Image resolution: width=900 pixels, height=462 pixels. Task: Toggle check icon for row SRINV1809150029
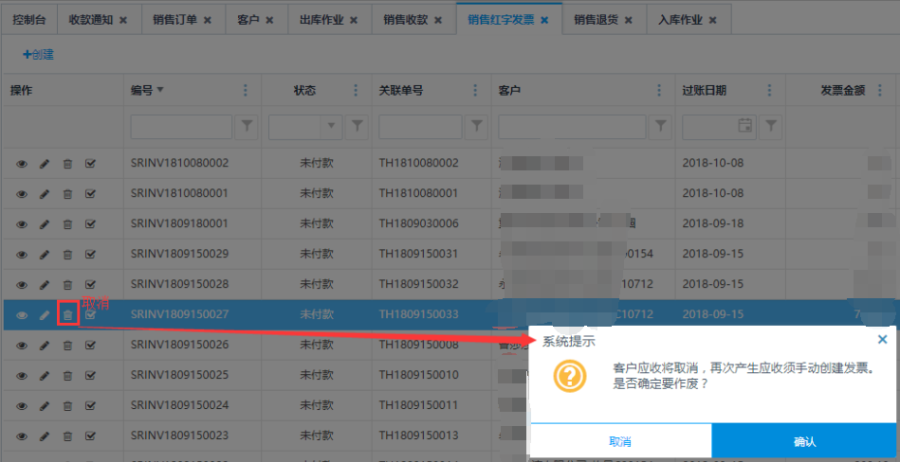pos(91,254)
